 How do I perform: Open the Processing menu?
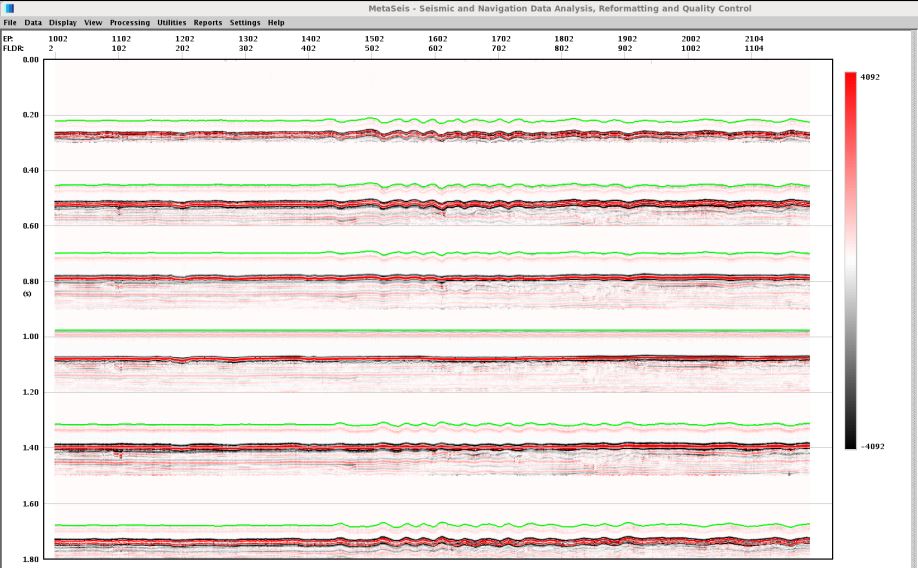tap(130, 22)
